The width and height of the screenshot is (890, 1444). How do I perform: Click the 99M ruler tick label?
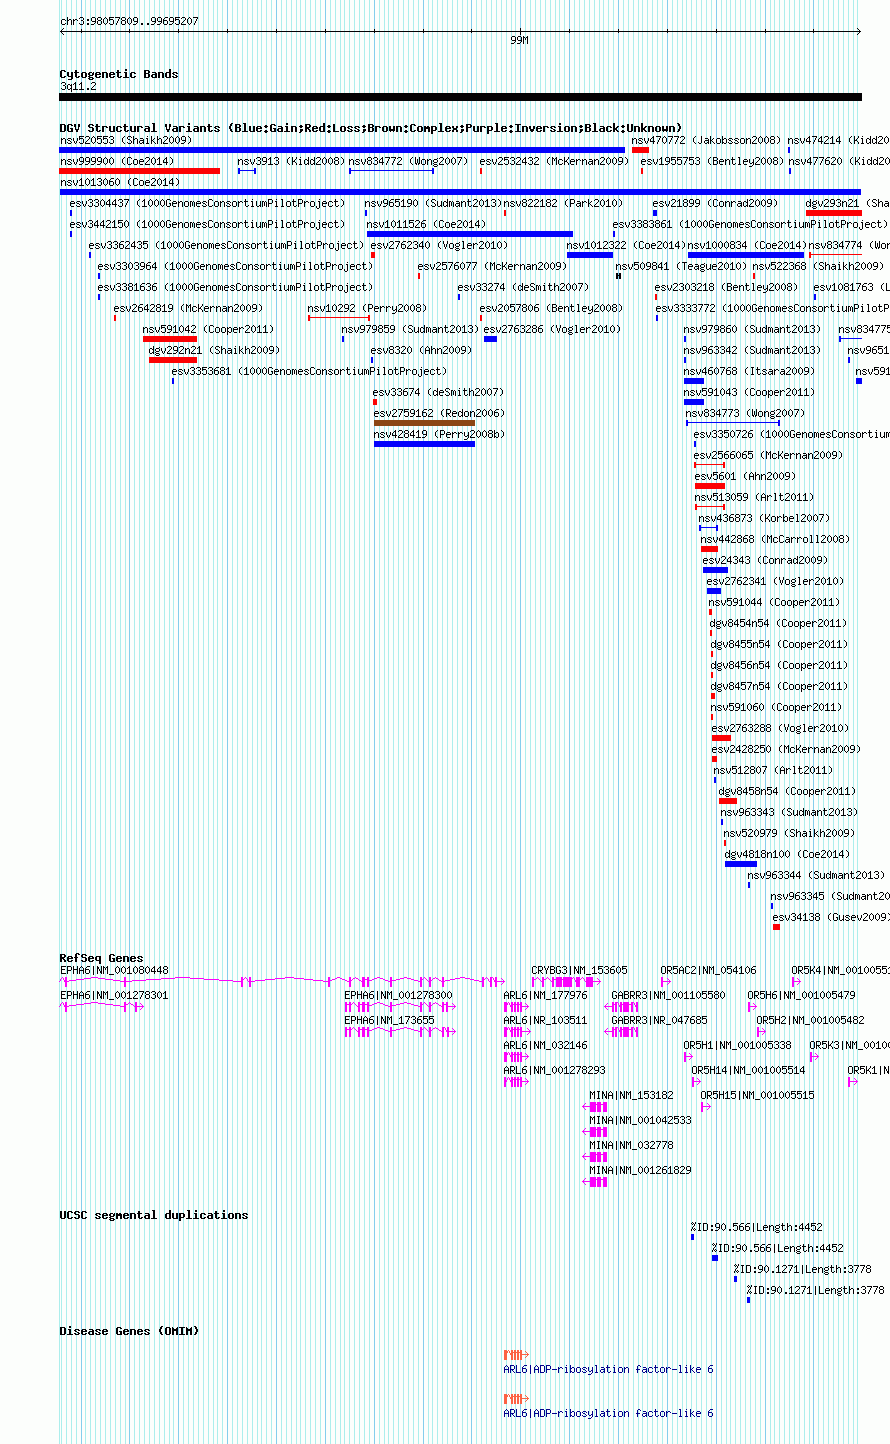pos(518,40)
